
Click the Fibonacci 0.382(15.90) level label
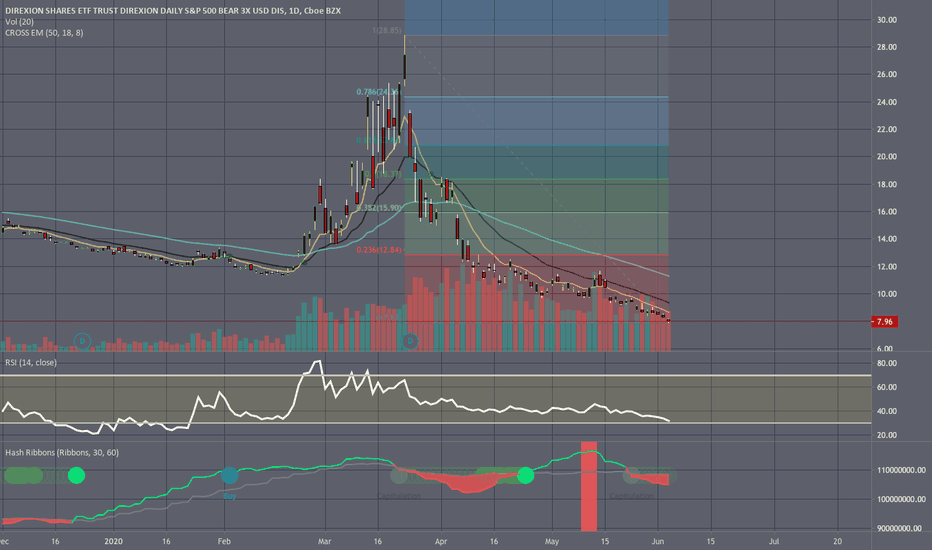(x=379, y=208)
